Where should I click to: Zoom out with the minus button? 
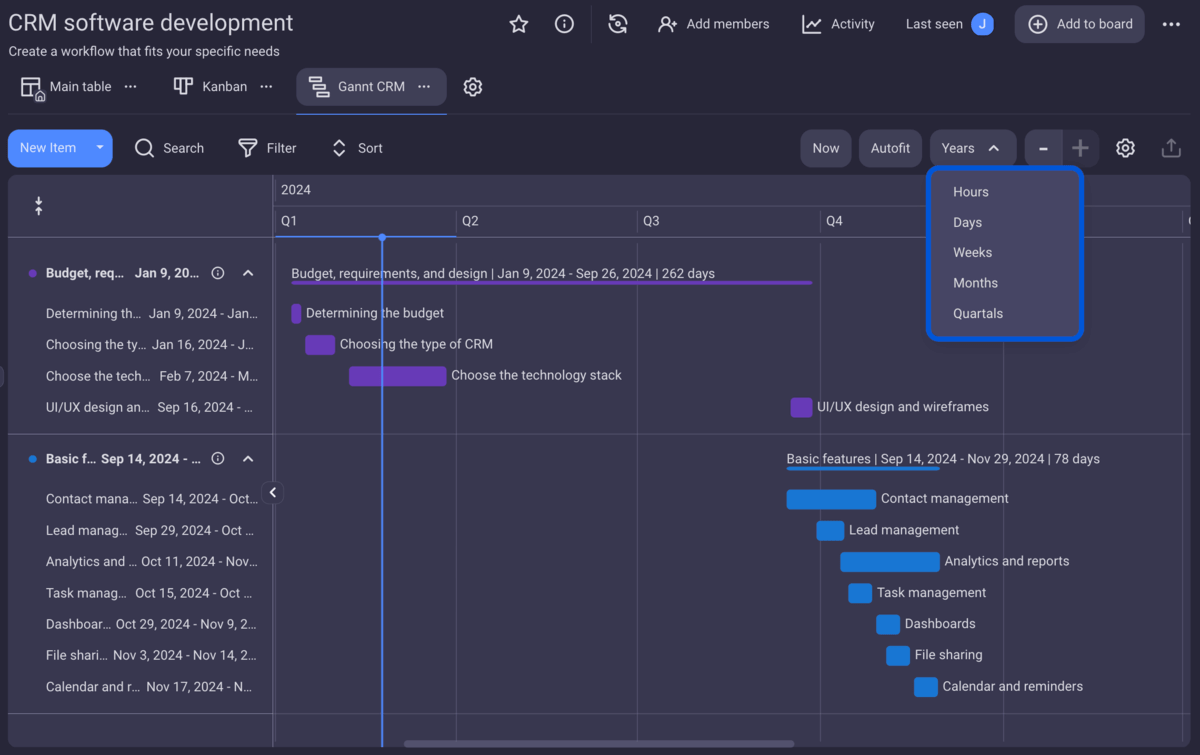[x=1043, y=148]
